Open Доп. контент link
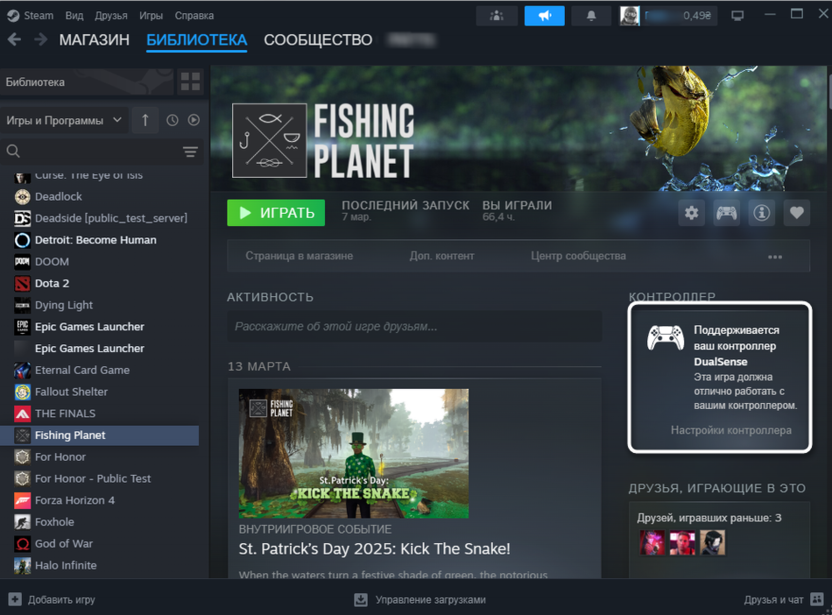Image resolution: width=832 pixels, height=615 pixels. [x=442, y=256]
